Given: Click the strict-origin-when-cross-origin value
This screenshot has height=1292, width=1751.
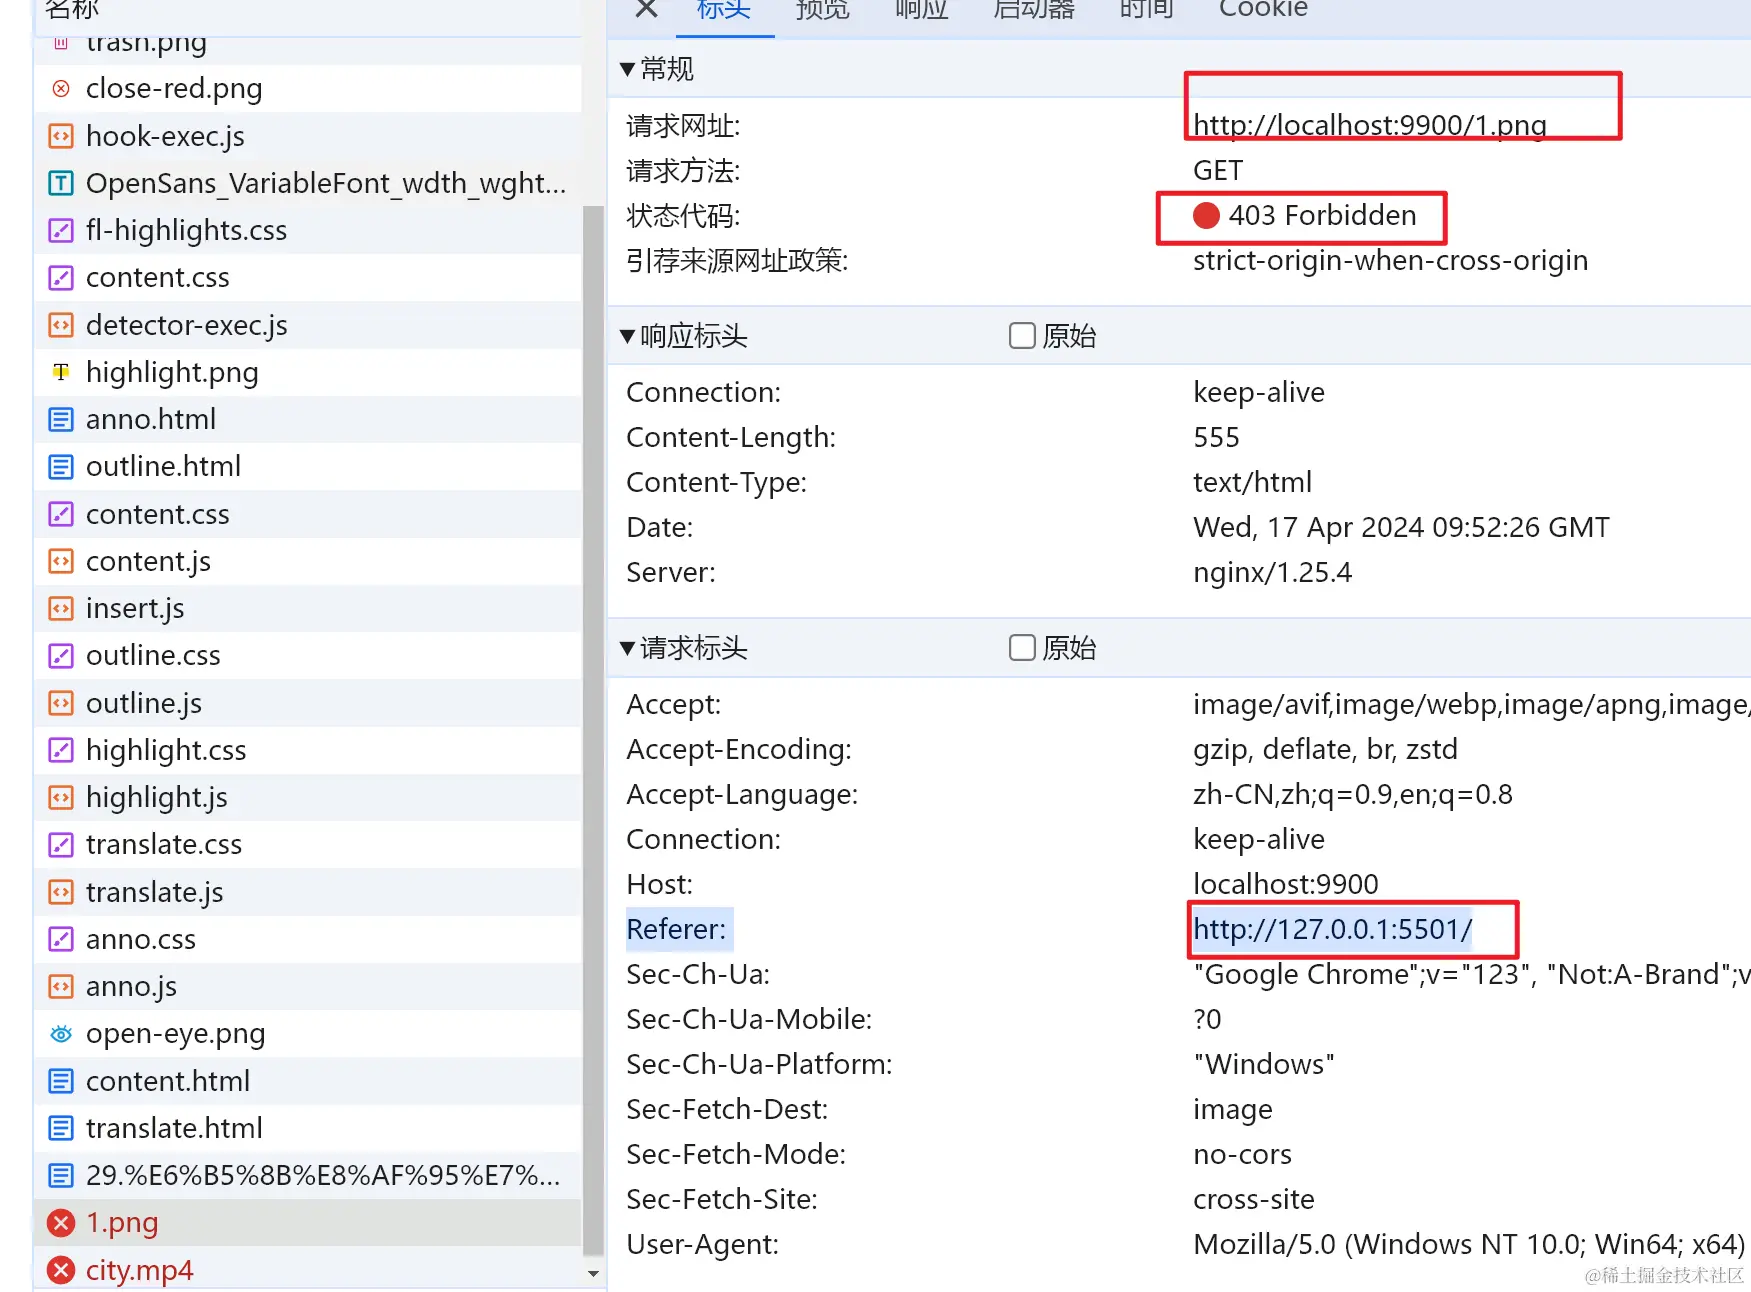Looking at the screenshot, I should click(1390, 260).
